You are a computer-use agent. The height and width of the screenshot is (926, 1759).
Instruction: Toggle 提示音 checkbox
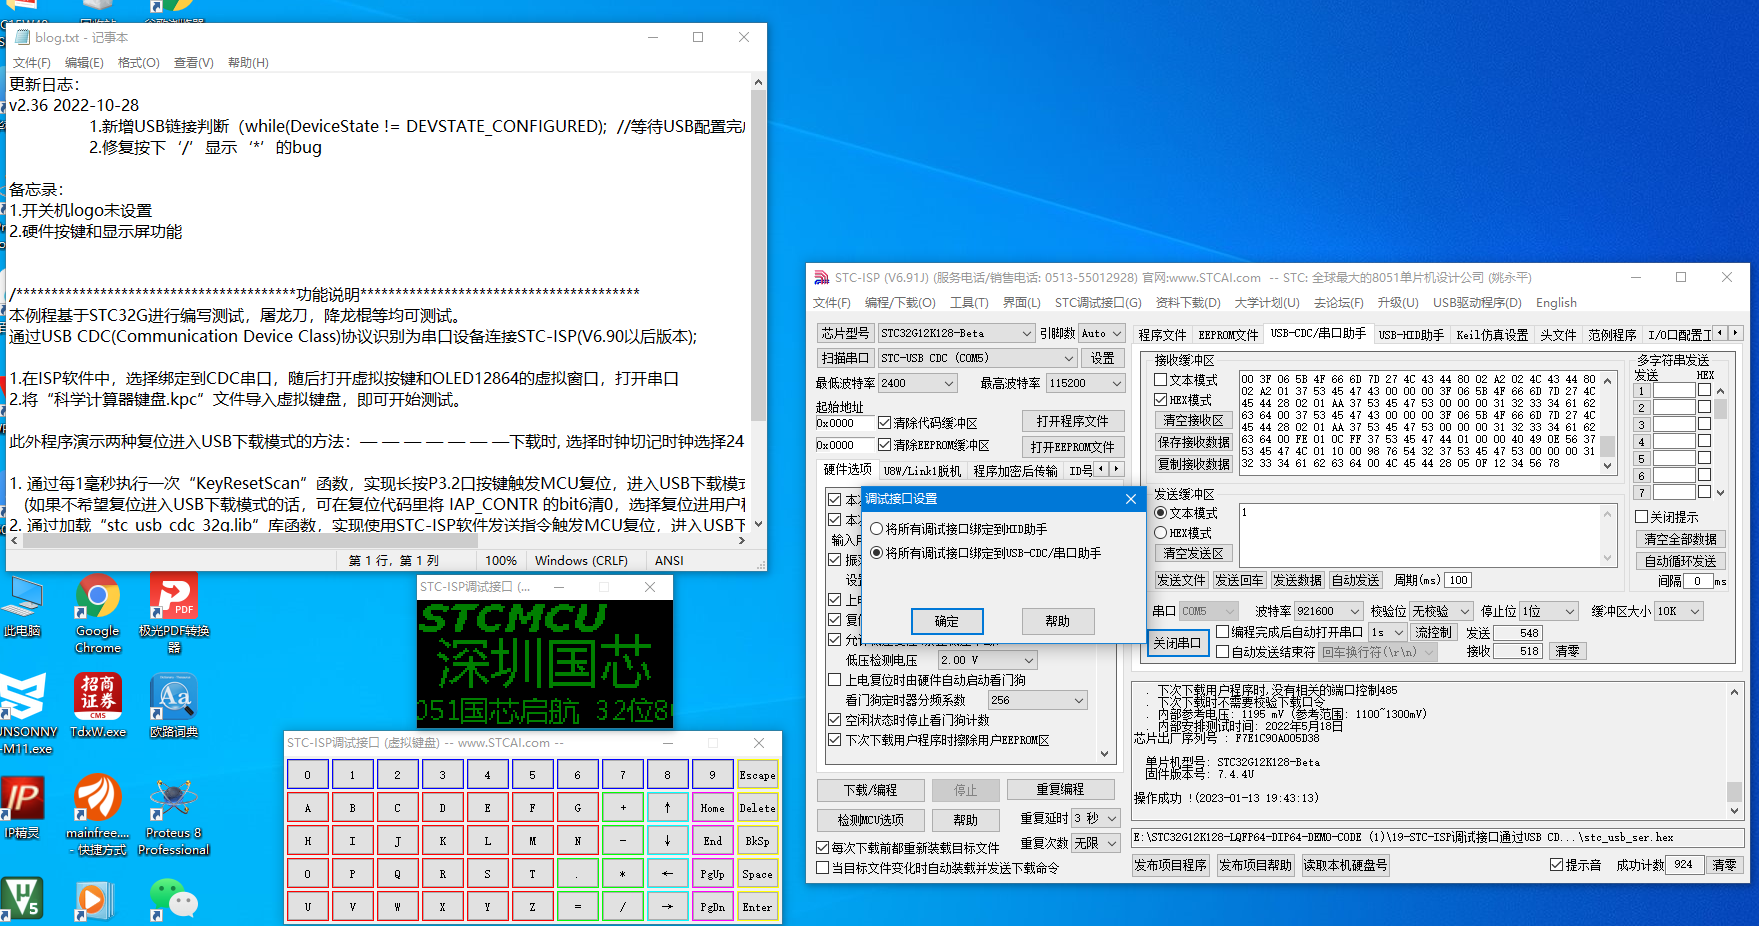click(1575, 865)
